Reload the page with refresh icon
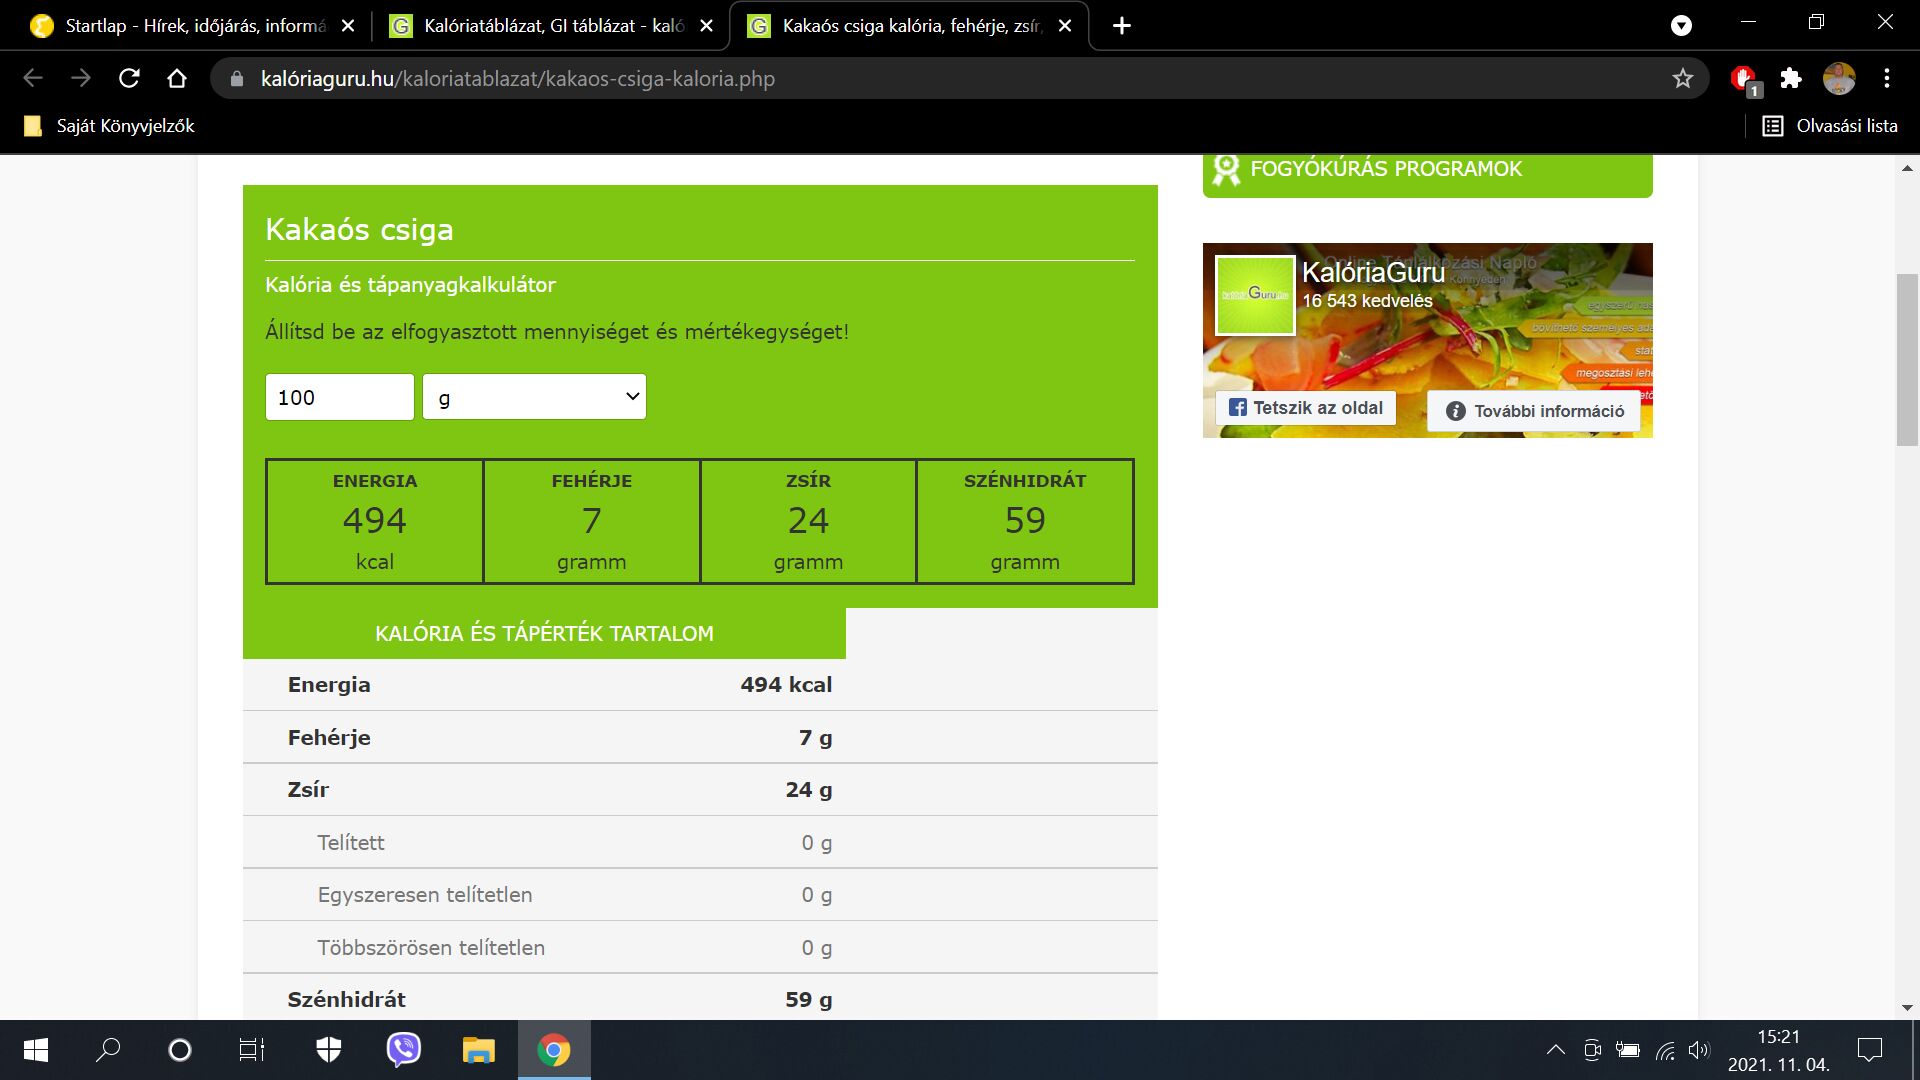Screen dimensions: 1920x1080 129,78
